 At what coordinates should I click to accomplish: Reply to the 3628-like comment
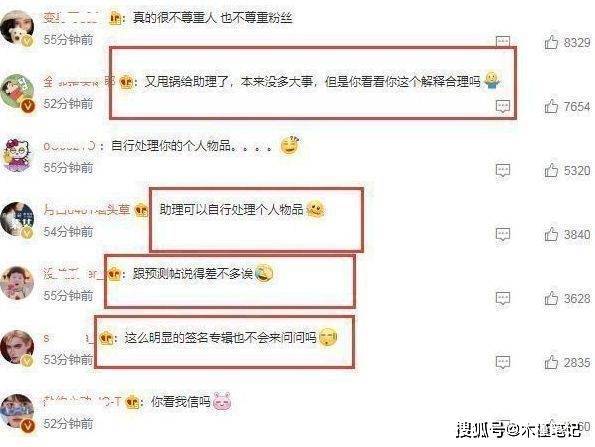point(503,299)
